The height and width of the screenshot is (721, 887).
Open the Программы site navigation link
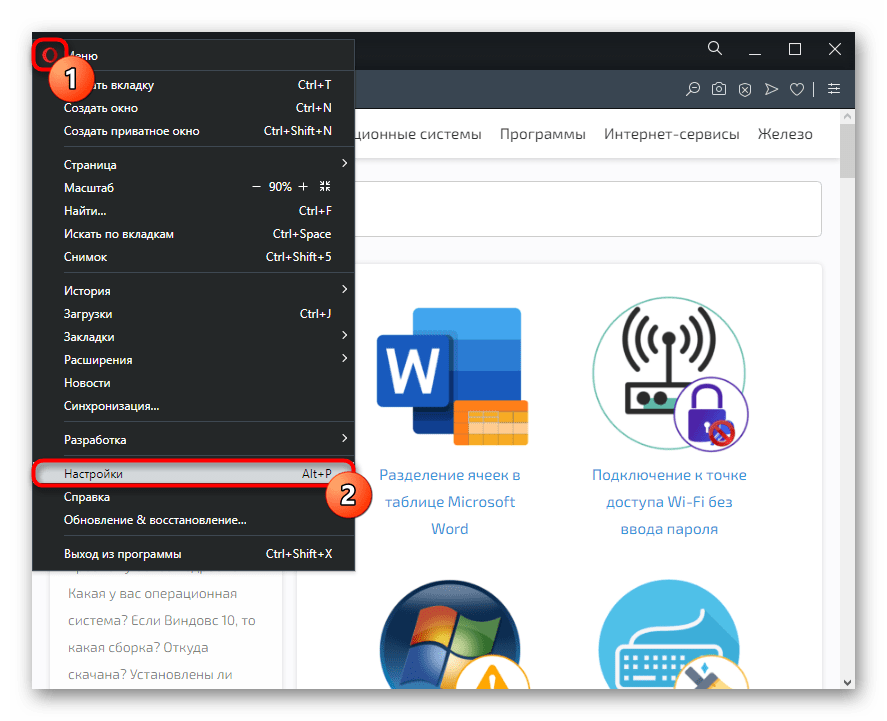click(542, 134)
